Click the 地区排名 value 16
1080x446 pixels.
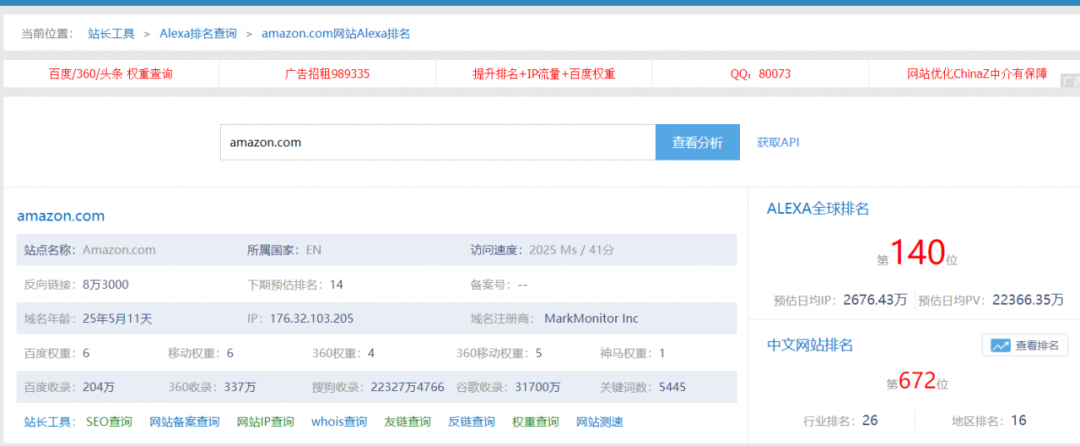pyautogui.click(x=1019, y=420)
